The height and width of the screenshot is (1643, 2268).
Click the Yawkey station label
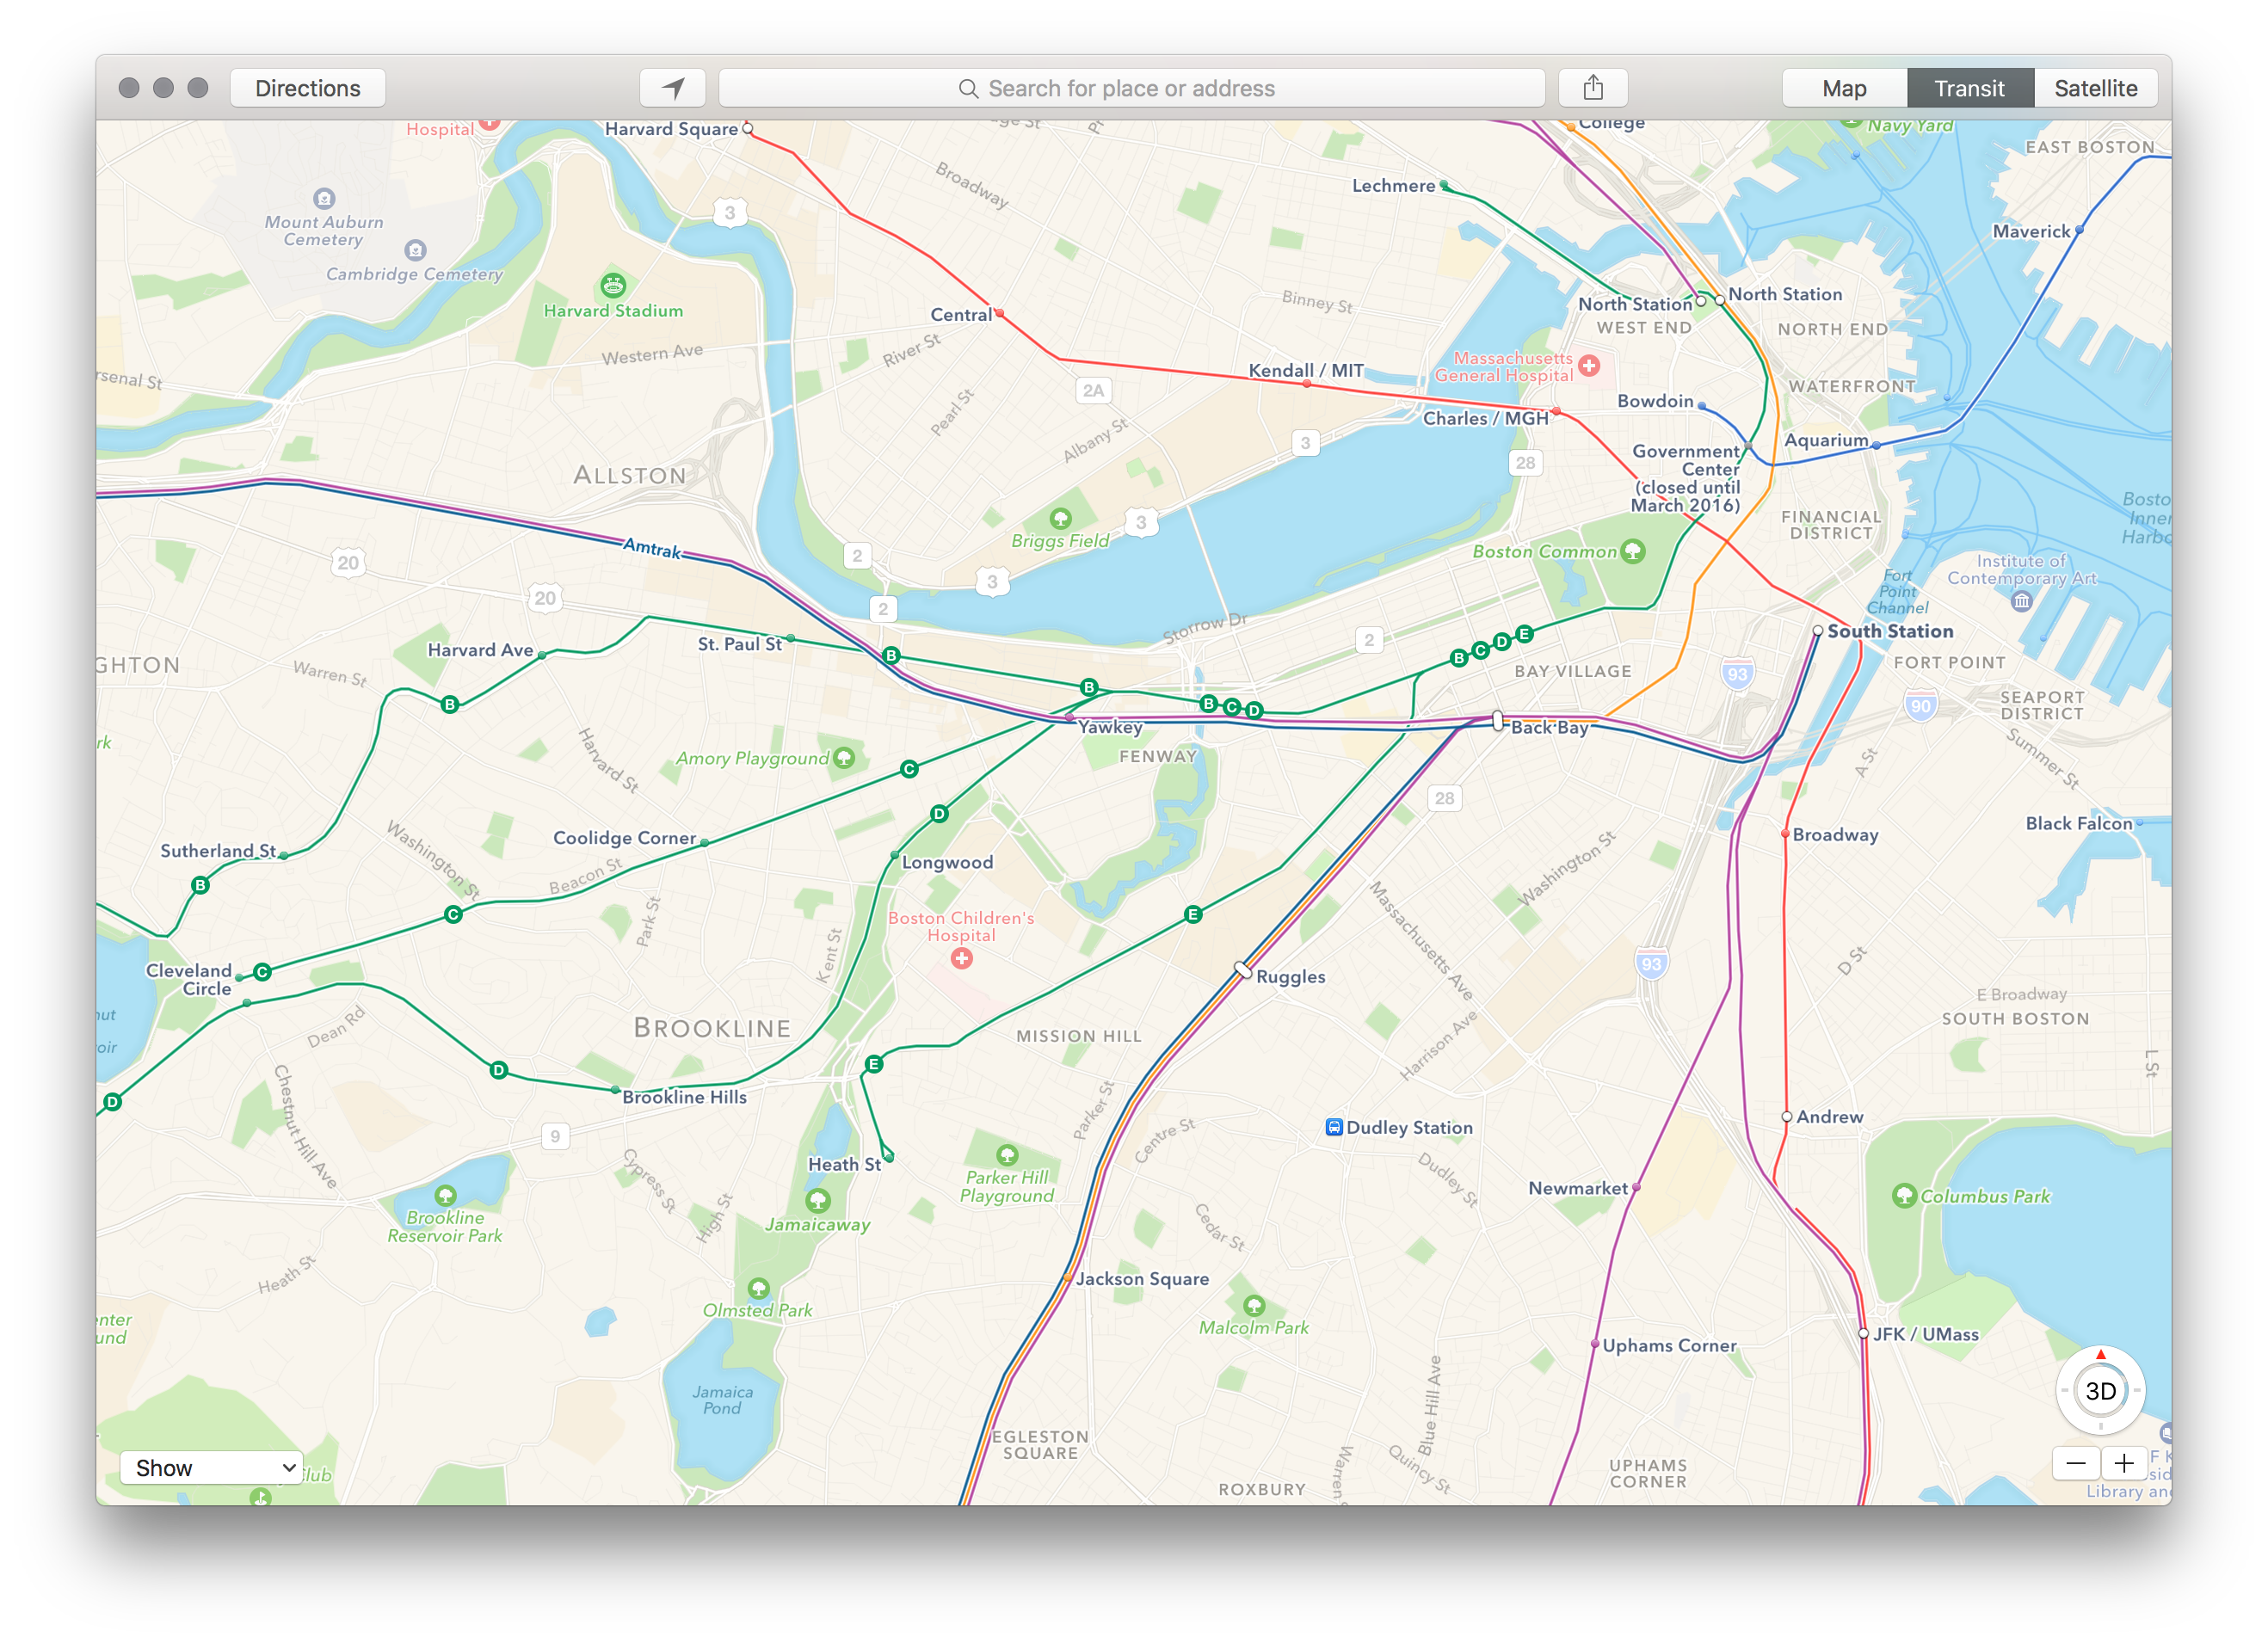(x=1110, y=727)
